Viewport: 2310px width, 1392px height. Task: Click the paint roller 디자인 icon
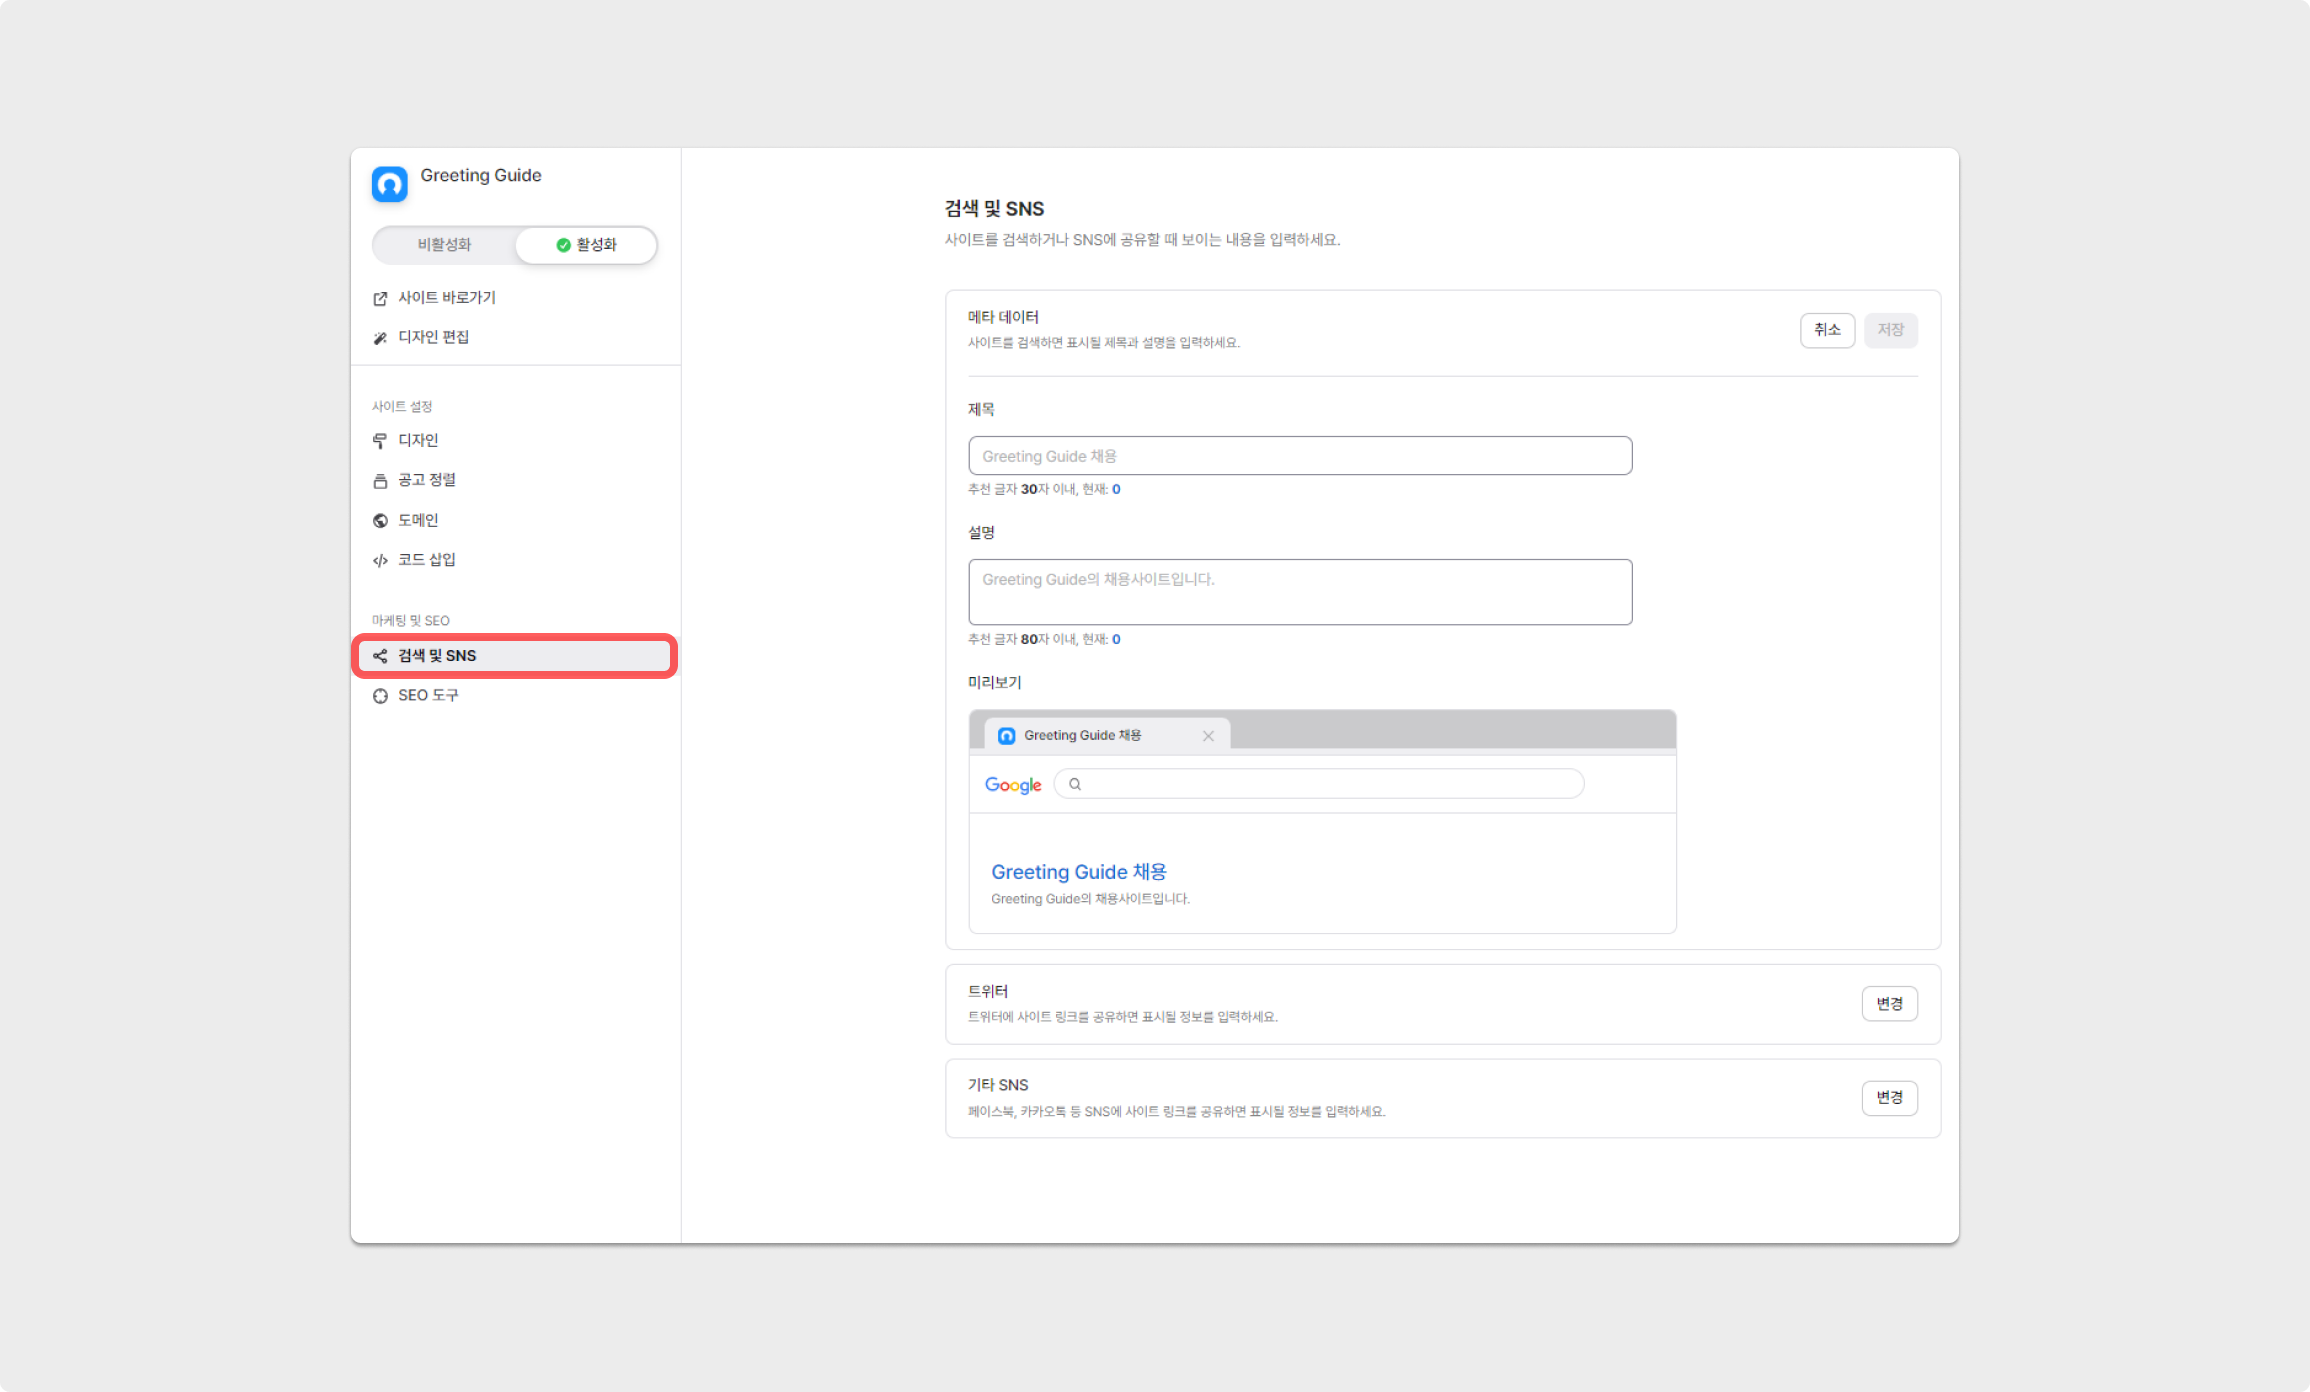(380, 441)
